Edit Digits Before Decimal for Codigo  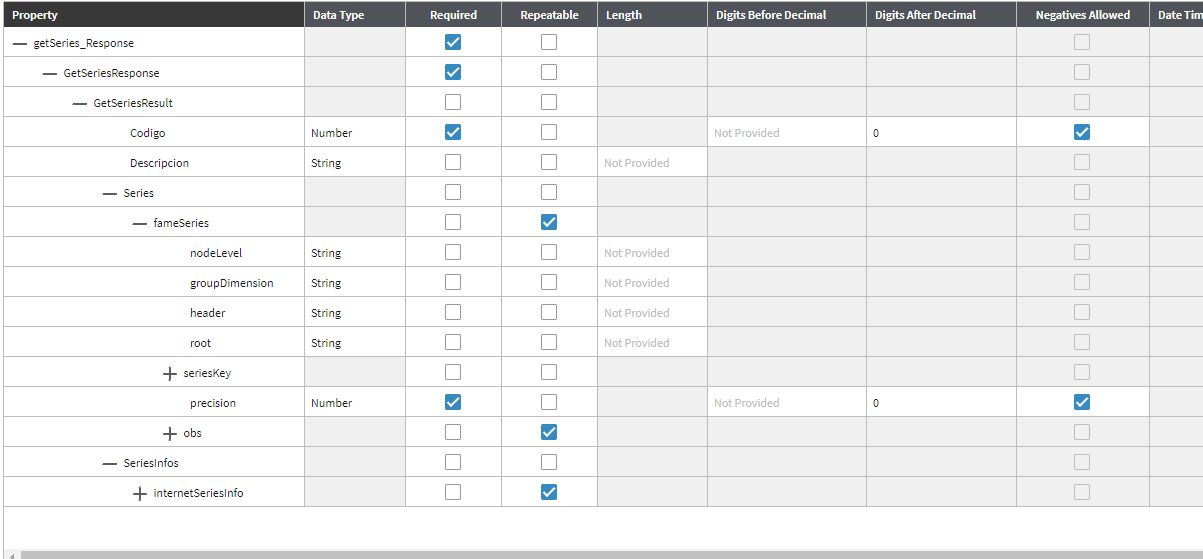[786, 133]
